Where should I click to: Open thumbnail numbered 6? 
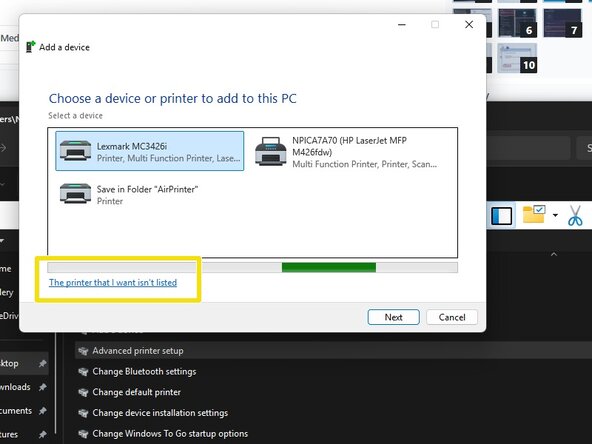tap(517, 23)
